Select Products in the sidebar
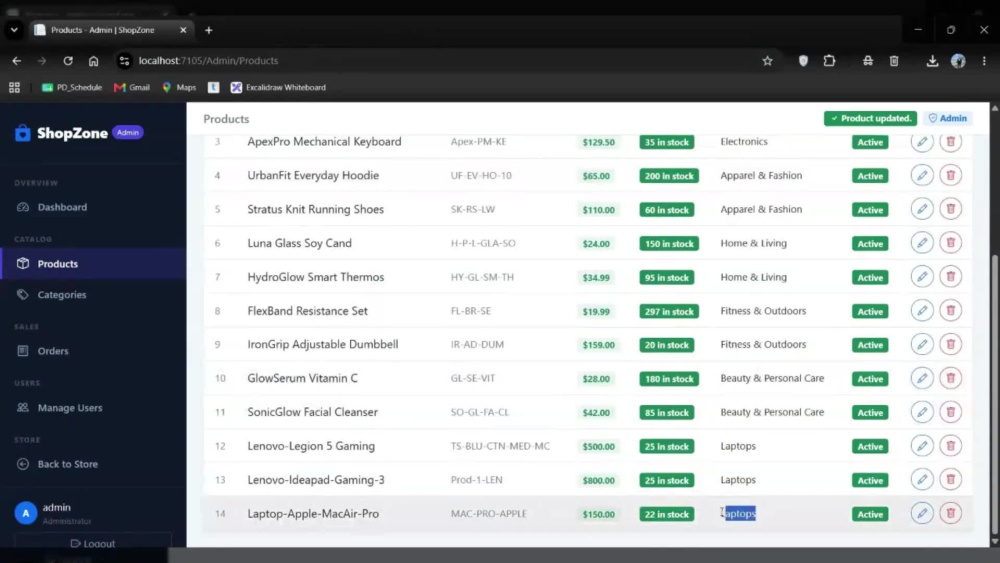Screen dimensions: 1000x563 point(93,263)
